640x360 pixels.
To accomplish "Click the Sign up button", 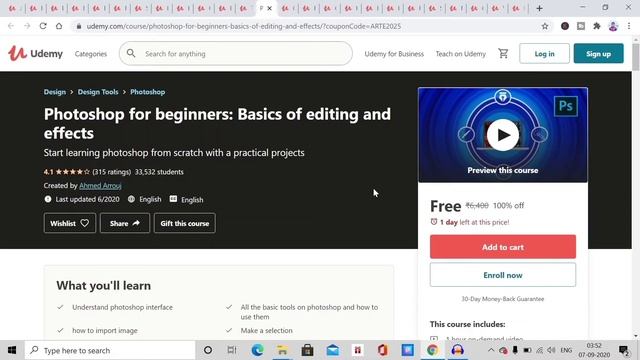I will (x=598, y=53).
